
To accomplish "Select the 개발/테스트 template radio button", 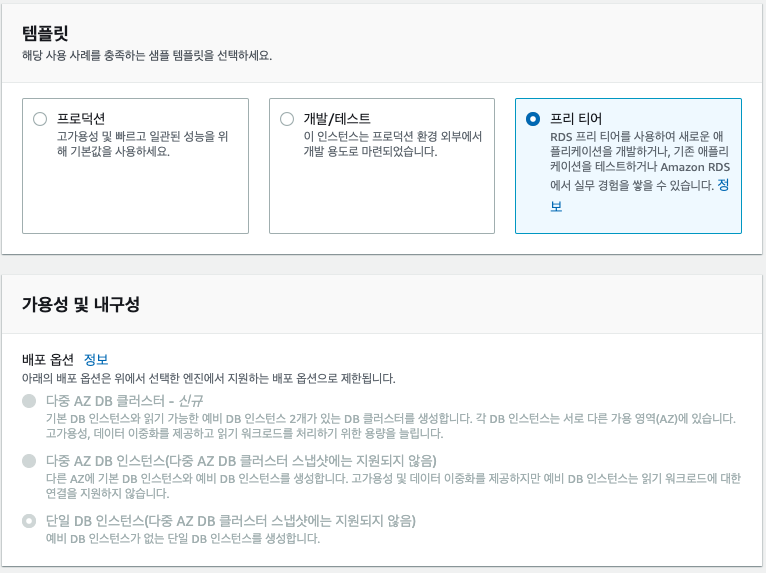I will [287, 119].
